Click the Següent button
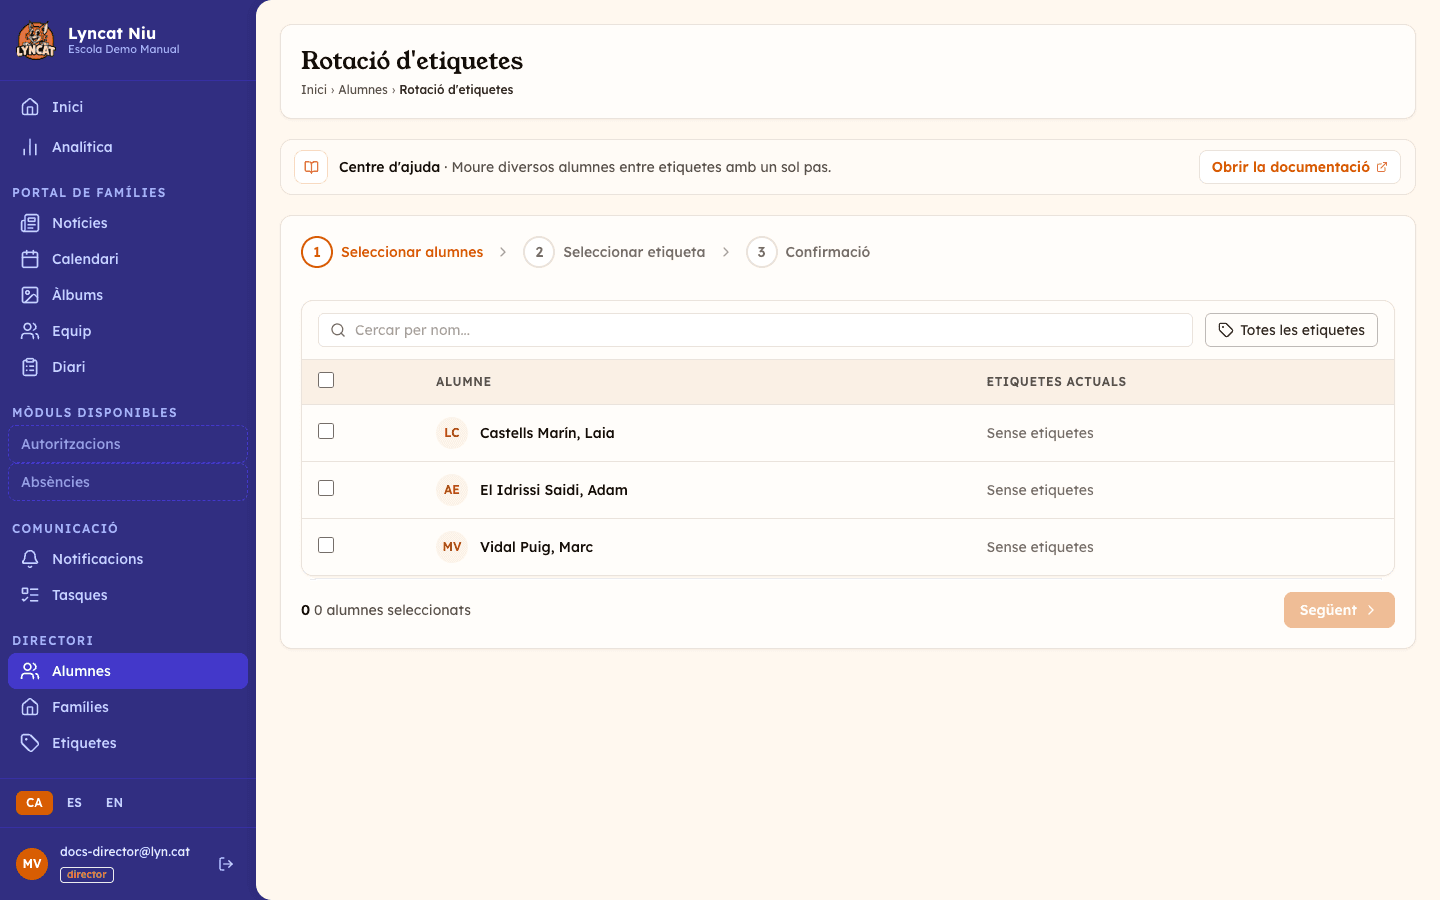This screenshot has height=900, width=1440. (1339, 610)
